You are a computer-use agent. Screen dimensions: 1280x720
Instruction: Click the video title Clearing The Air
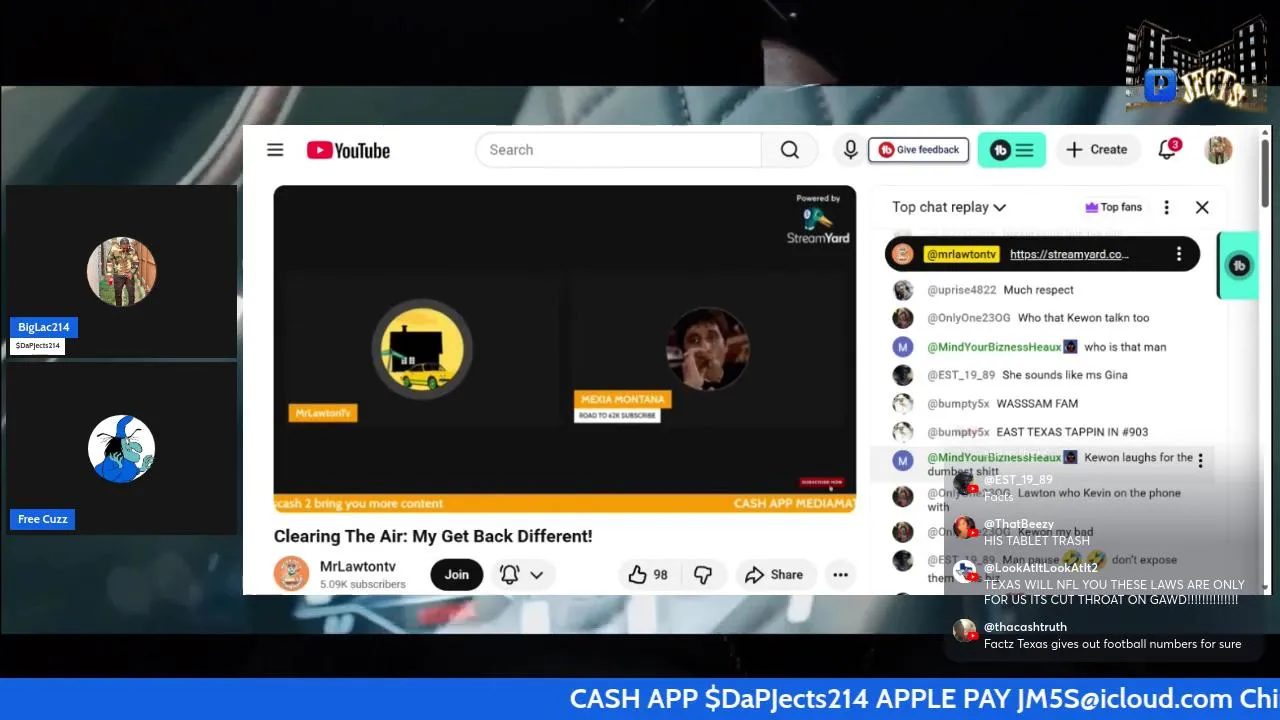(x=433, y=536)
